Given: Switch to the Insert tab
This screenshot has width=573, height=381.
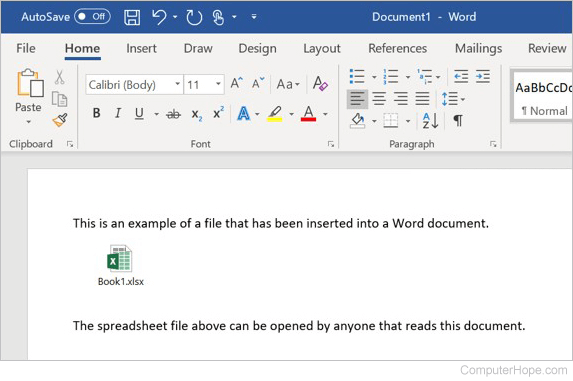Looking at the screenshot, I should point(141,48).
